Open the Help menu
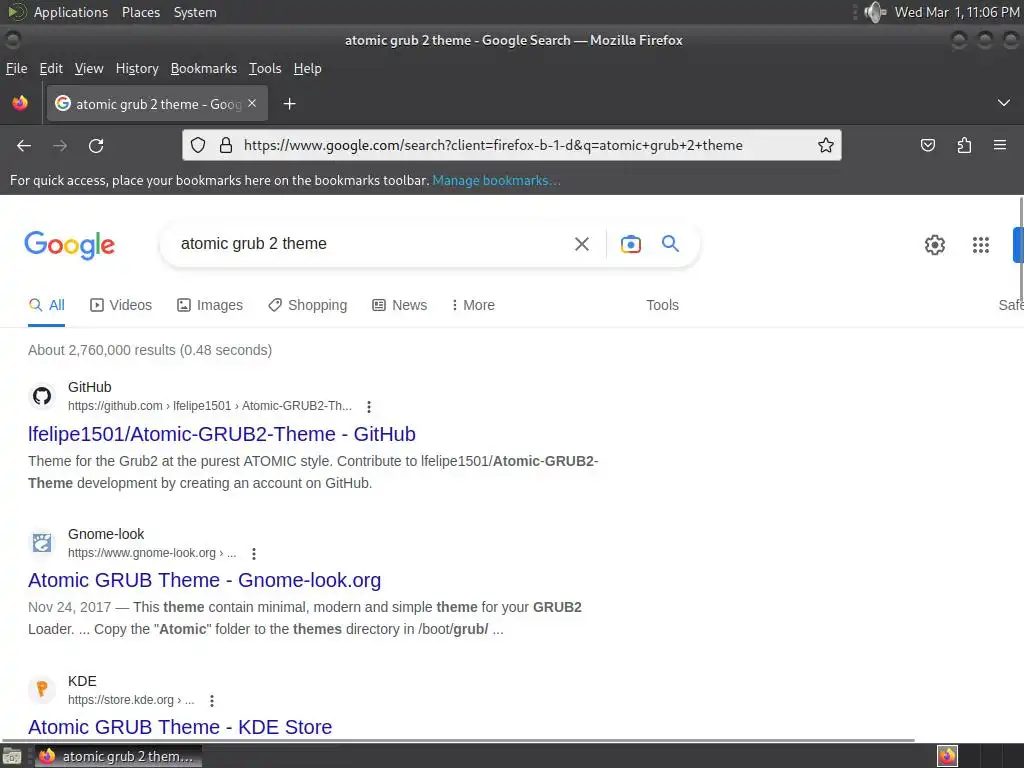This screenshot has width=1024, height=768. 308,69
